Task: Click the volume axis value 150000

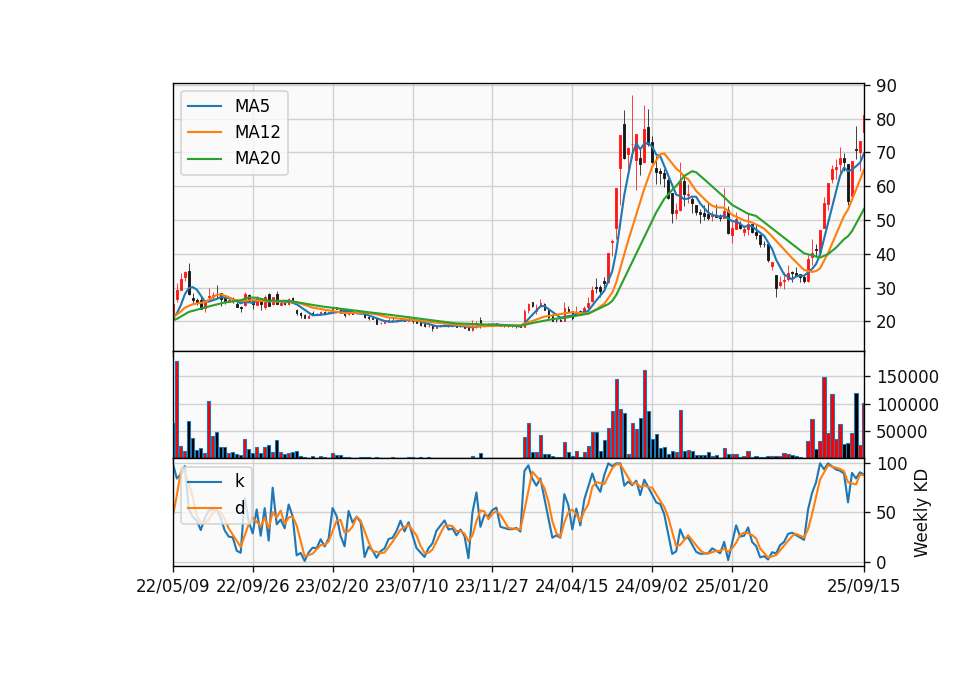Action: [x=908, y=377]
